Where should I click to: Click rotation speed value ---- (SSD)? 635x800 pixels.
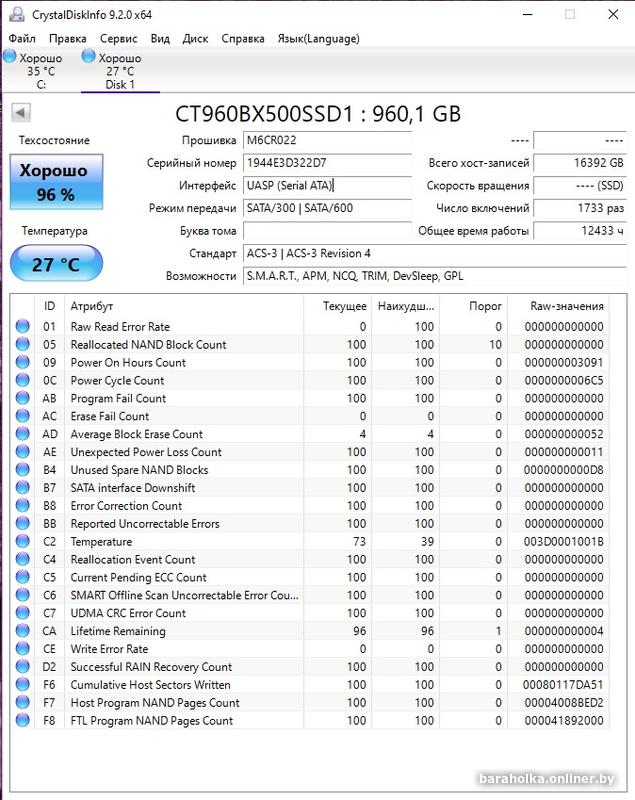579,185
